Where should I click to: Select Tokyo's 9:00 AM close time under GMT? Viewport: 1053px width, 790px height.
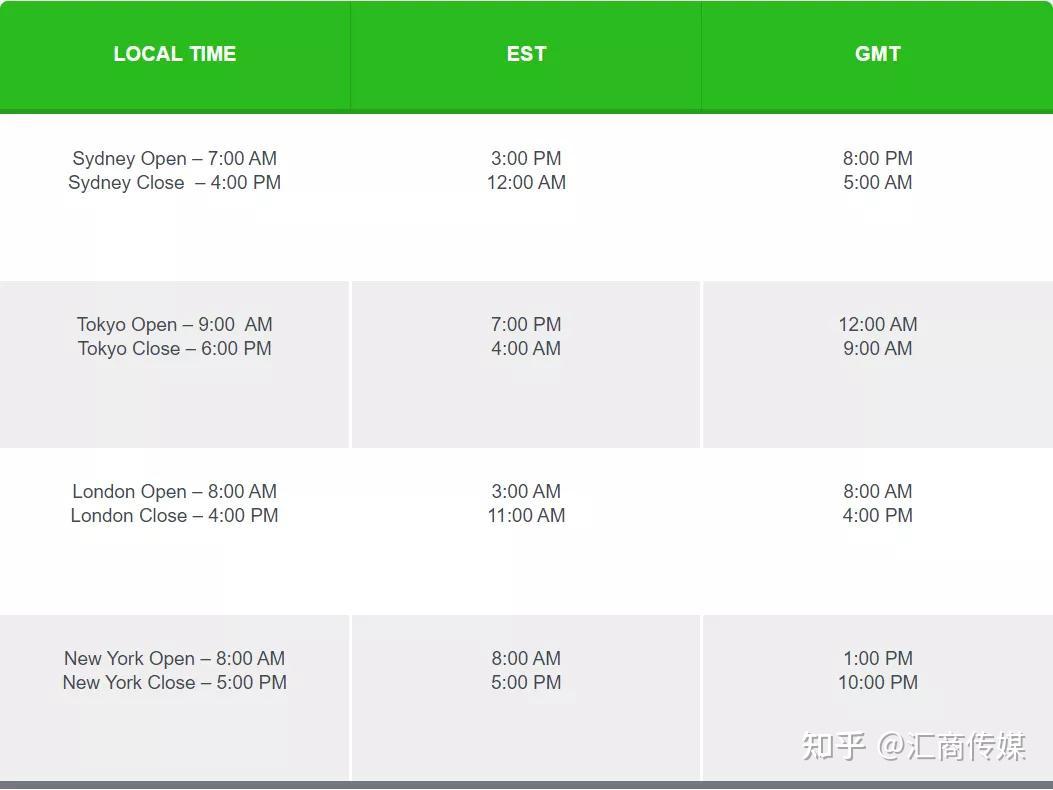click(x=877, y=349)
